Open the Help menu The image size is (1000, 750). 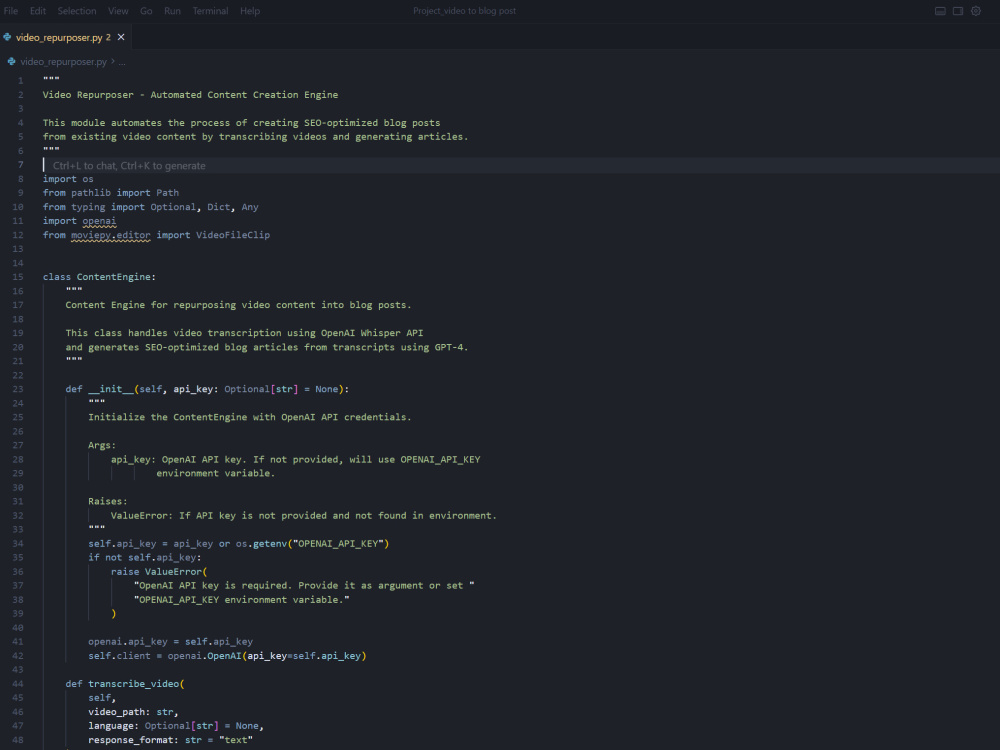250,11
